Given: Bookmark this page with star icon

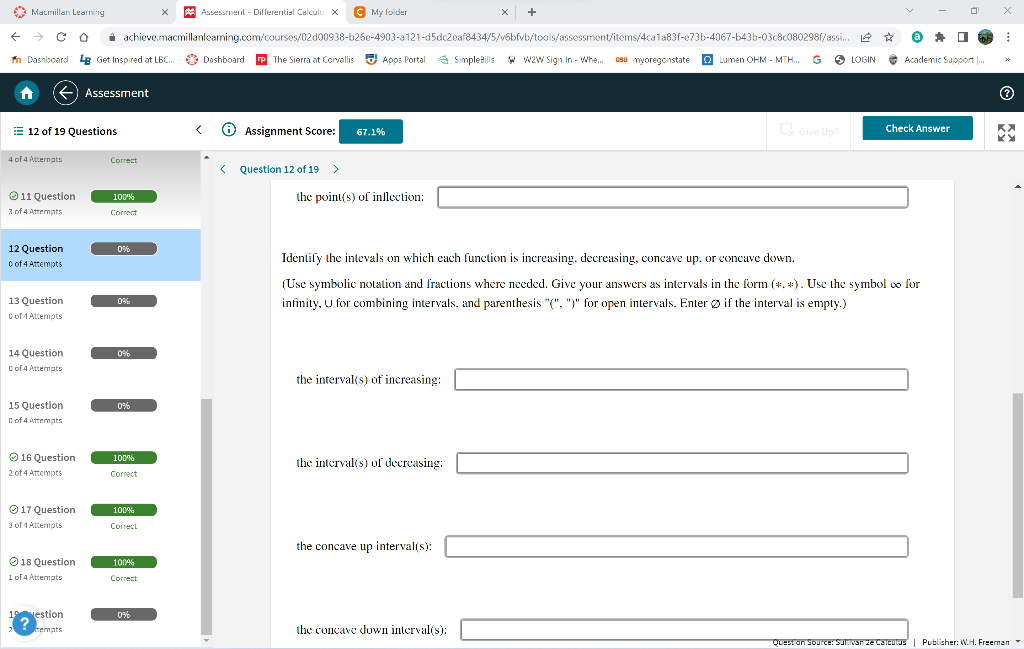Looking at the screenshot, I should tap(888, 37).
